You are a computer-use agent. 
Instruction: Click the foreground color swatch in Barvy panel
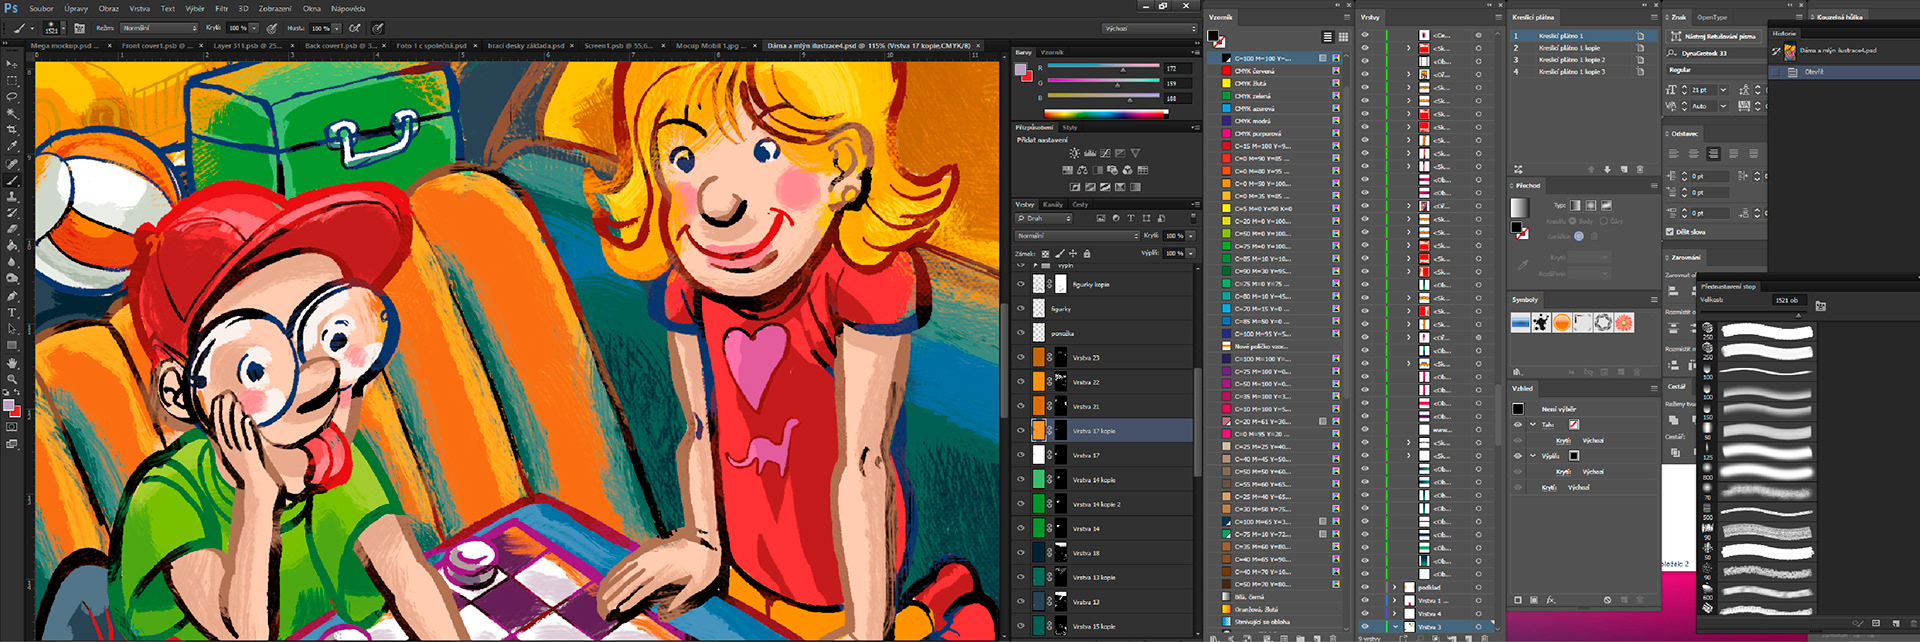[1021, 70]
